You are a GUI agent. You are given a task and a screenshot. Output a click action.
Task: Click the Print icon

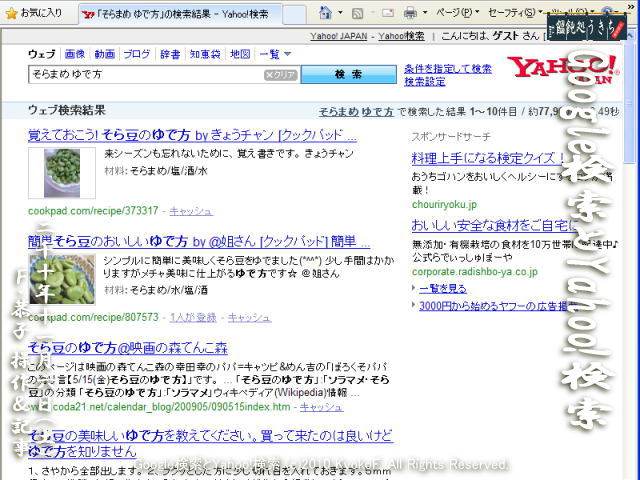click(x=410, y=13)
